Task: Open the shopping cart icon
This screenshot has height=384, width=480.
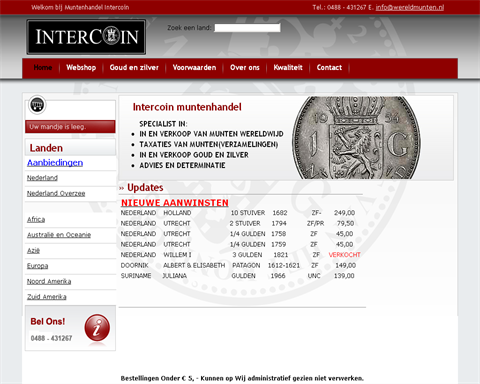Action: 37,105
